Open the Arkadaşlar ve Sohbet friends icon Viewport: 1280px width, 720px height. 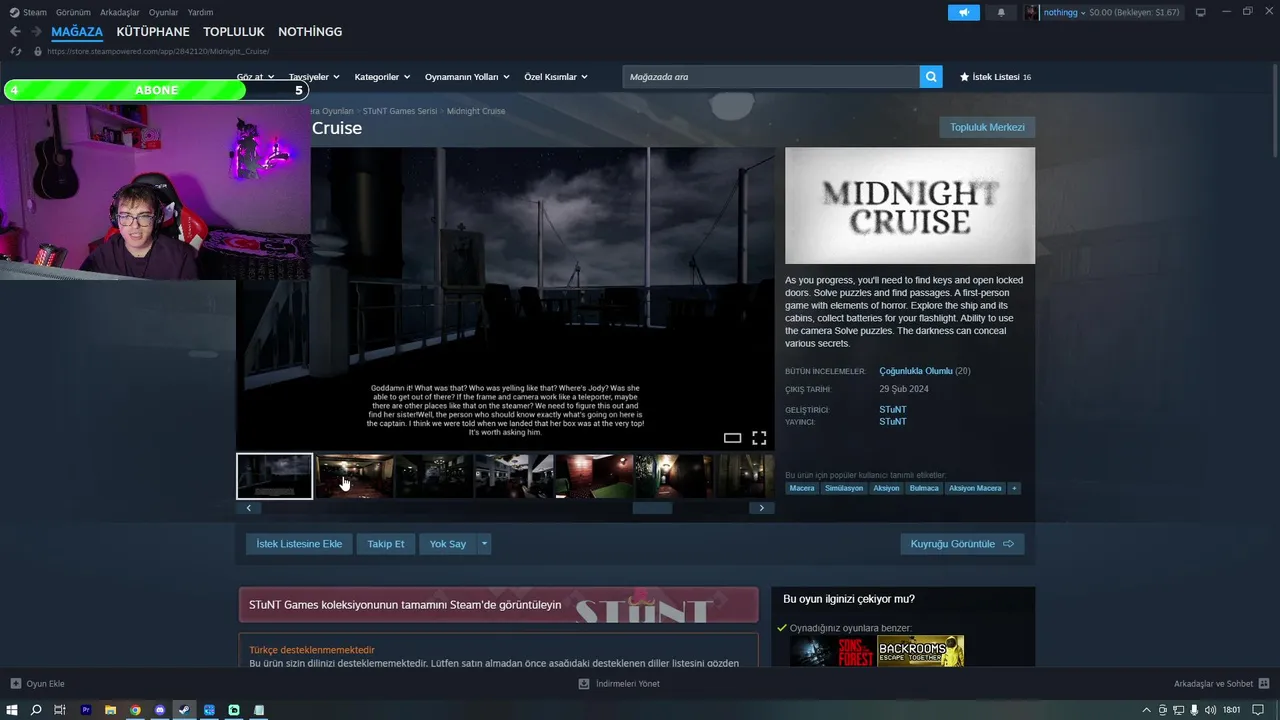coord(1264,684)
